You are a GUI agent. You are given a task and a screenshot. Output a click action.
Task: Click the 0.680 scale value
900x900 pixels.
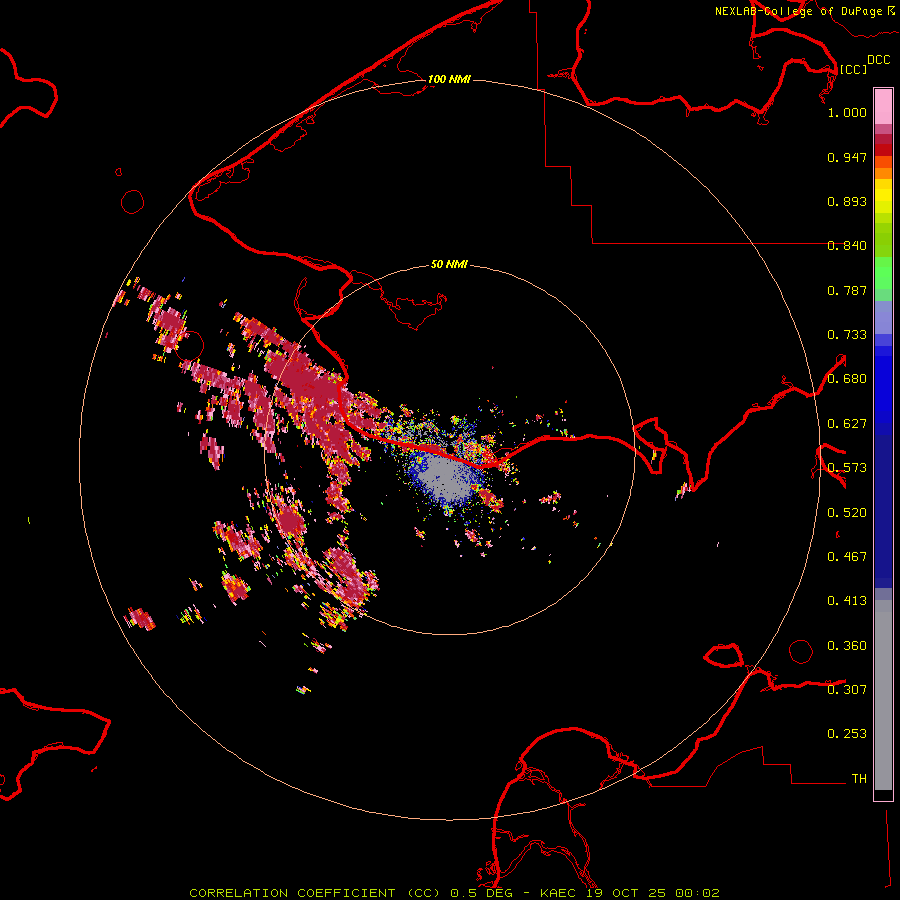[x=847, y=379]
